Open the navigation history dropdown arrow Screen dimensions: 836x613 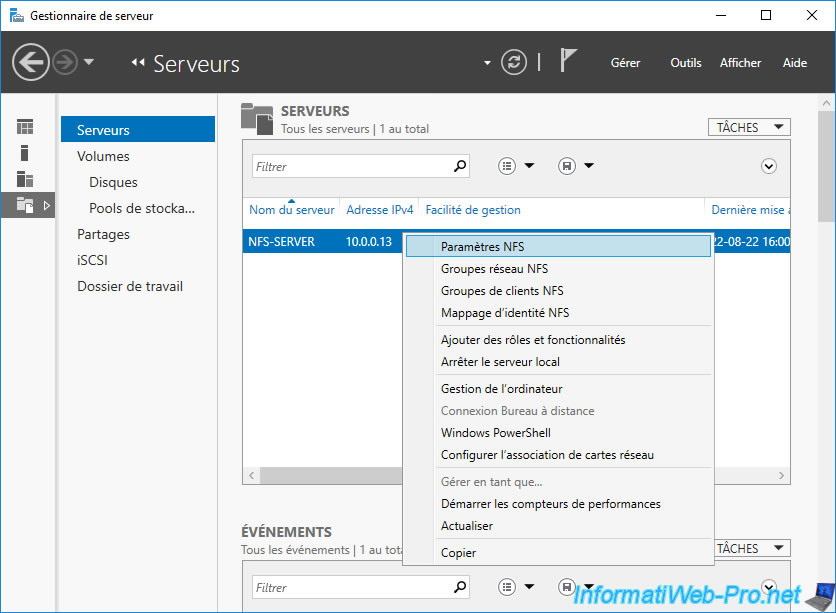point(89,62)
